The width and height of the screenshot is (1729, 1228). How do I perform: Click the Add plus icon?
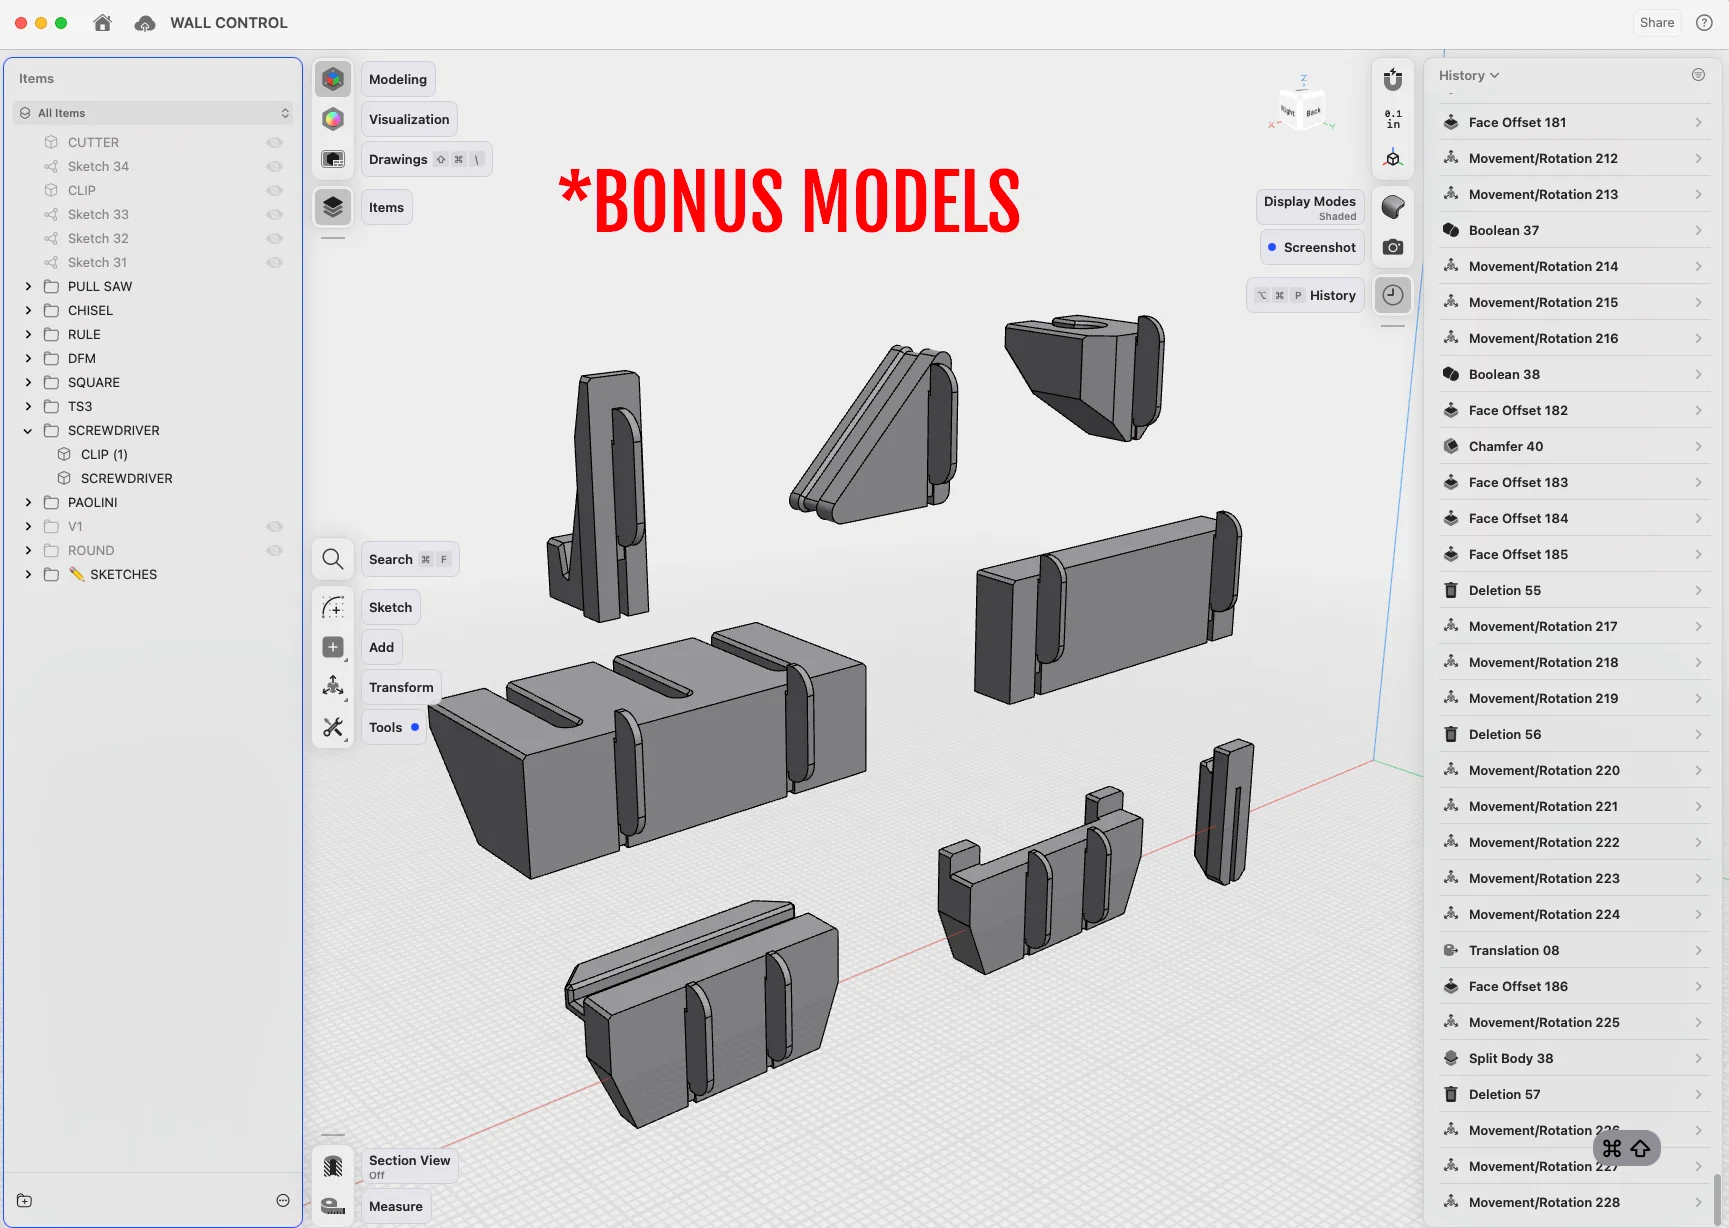coord(333,647)
